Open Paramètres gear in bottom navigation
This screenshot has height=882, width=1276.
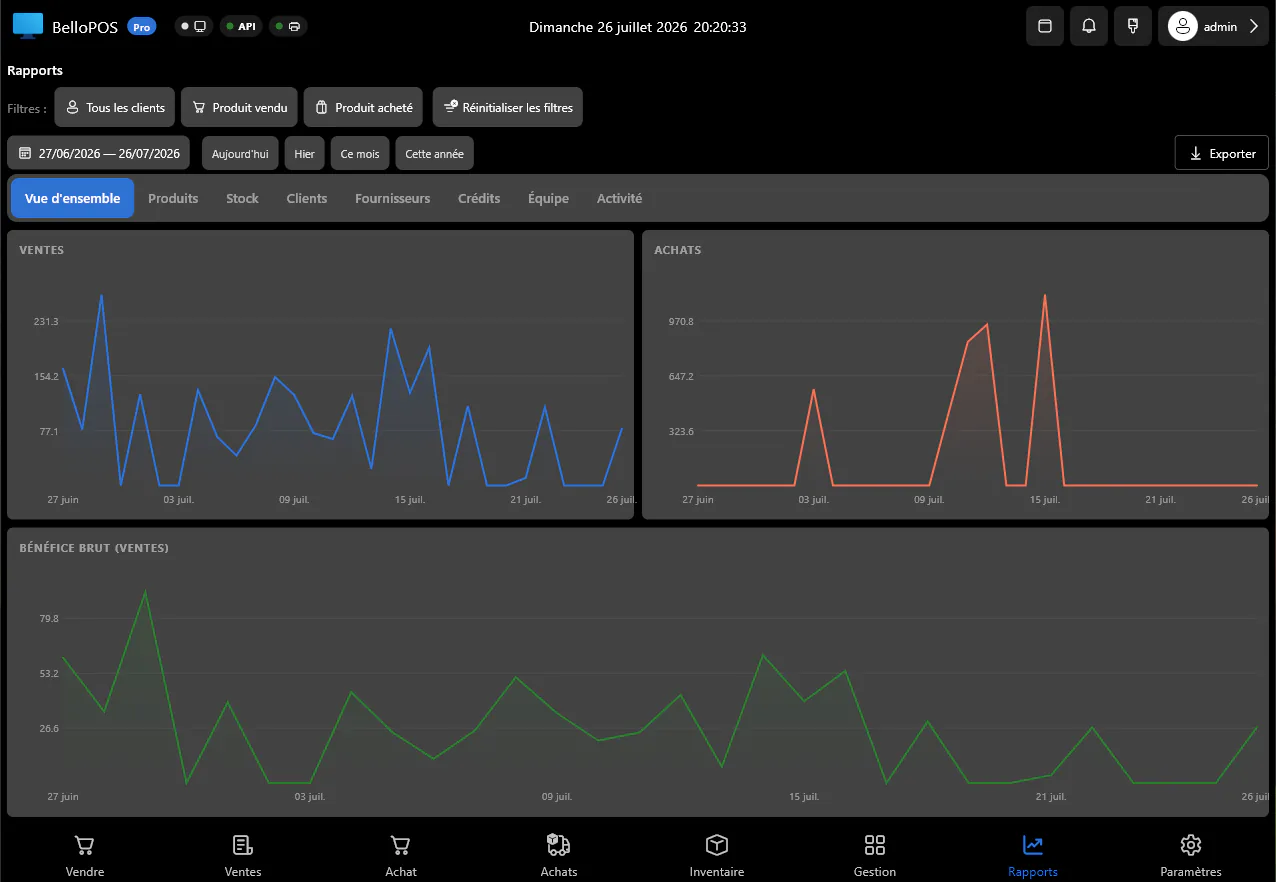pos(1191,856)
